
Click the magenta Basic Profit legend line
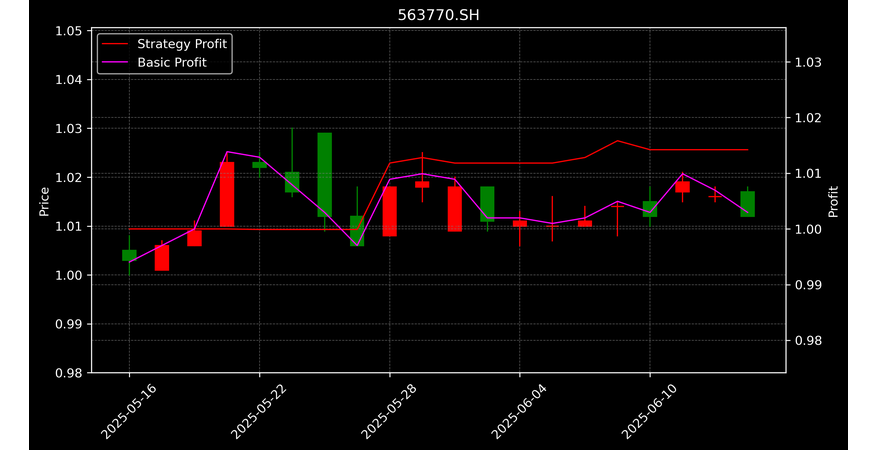point(115,63)
